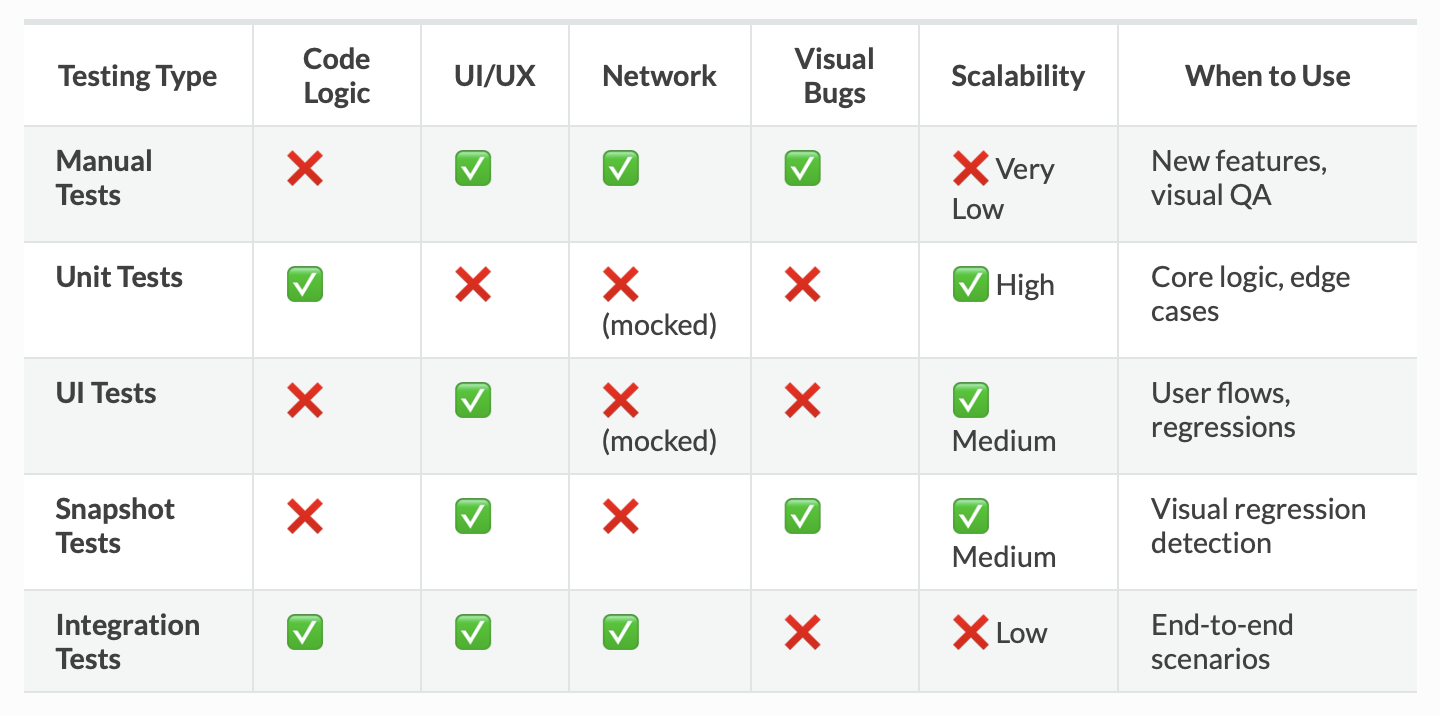Select the Visual Bugs column header
Image resolution: width=1440 pixels, height=716 pixels.
[835, 76]
